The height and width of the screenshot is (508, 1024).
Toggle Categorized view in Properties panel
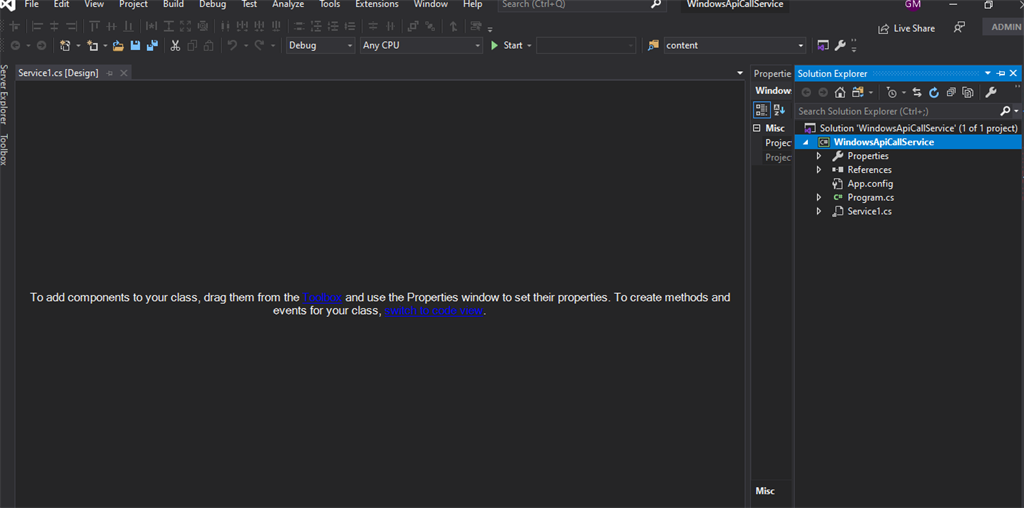[x=761, y=110]
